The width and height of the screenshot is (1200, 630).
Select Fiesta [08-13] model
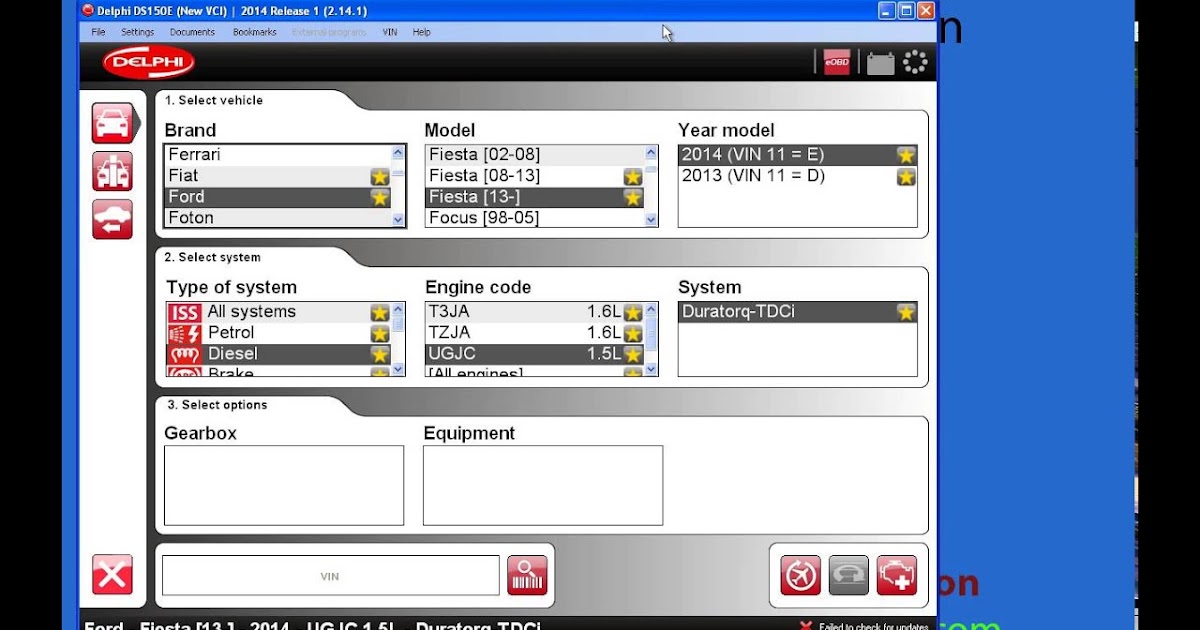point(534,176)
